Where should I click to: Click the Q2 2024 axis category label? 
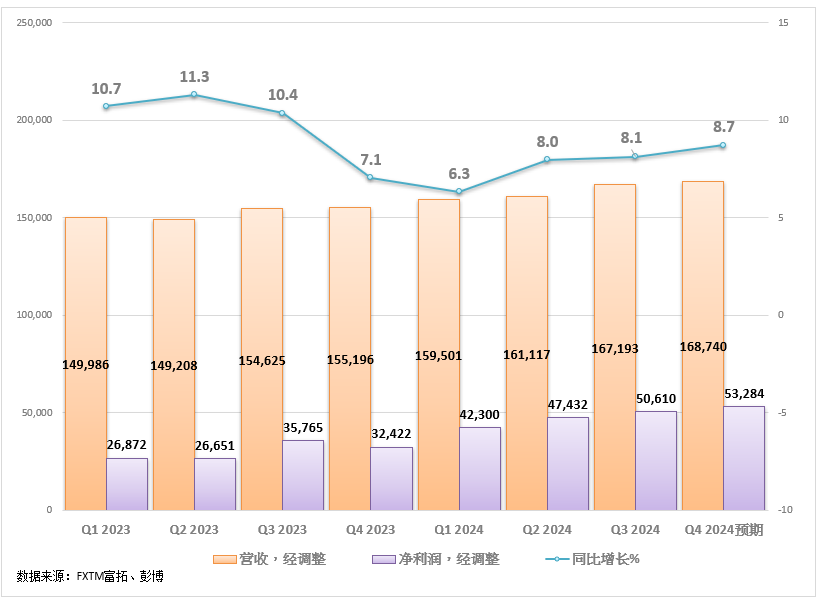(x=546, y=530)
